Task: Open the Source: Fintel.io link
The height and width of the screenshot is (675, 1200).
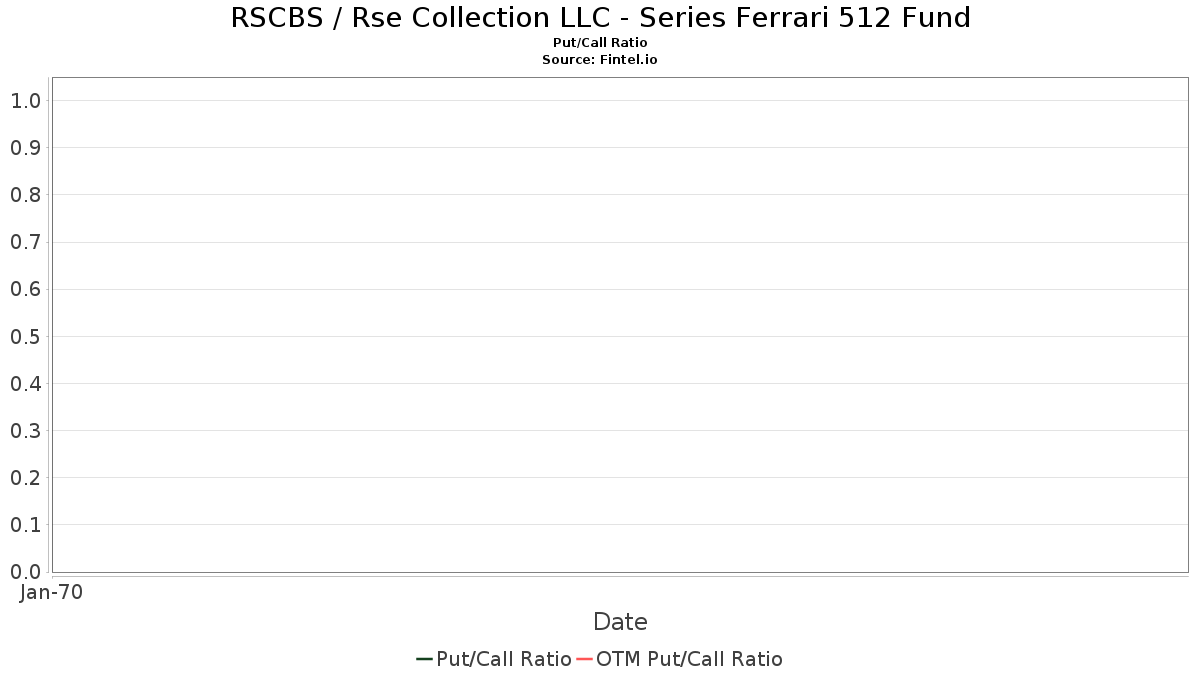Action: click(x=600, y=60)
